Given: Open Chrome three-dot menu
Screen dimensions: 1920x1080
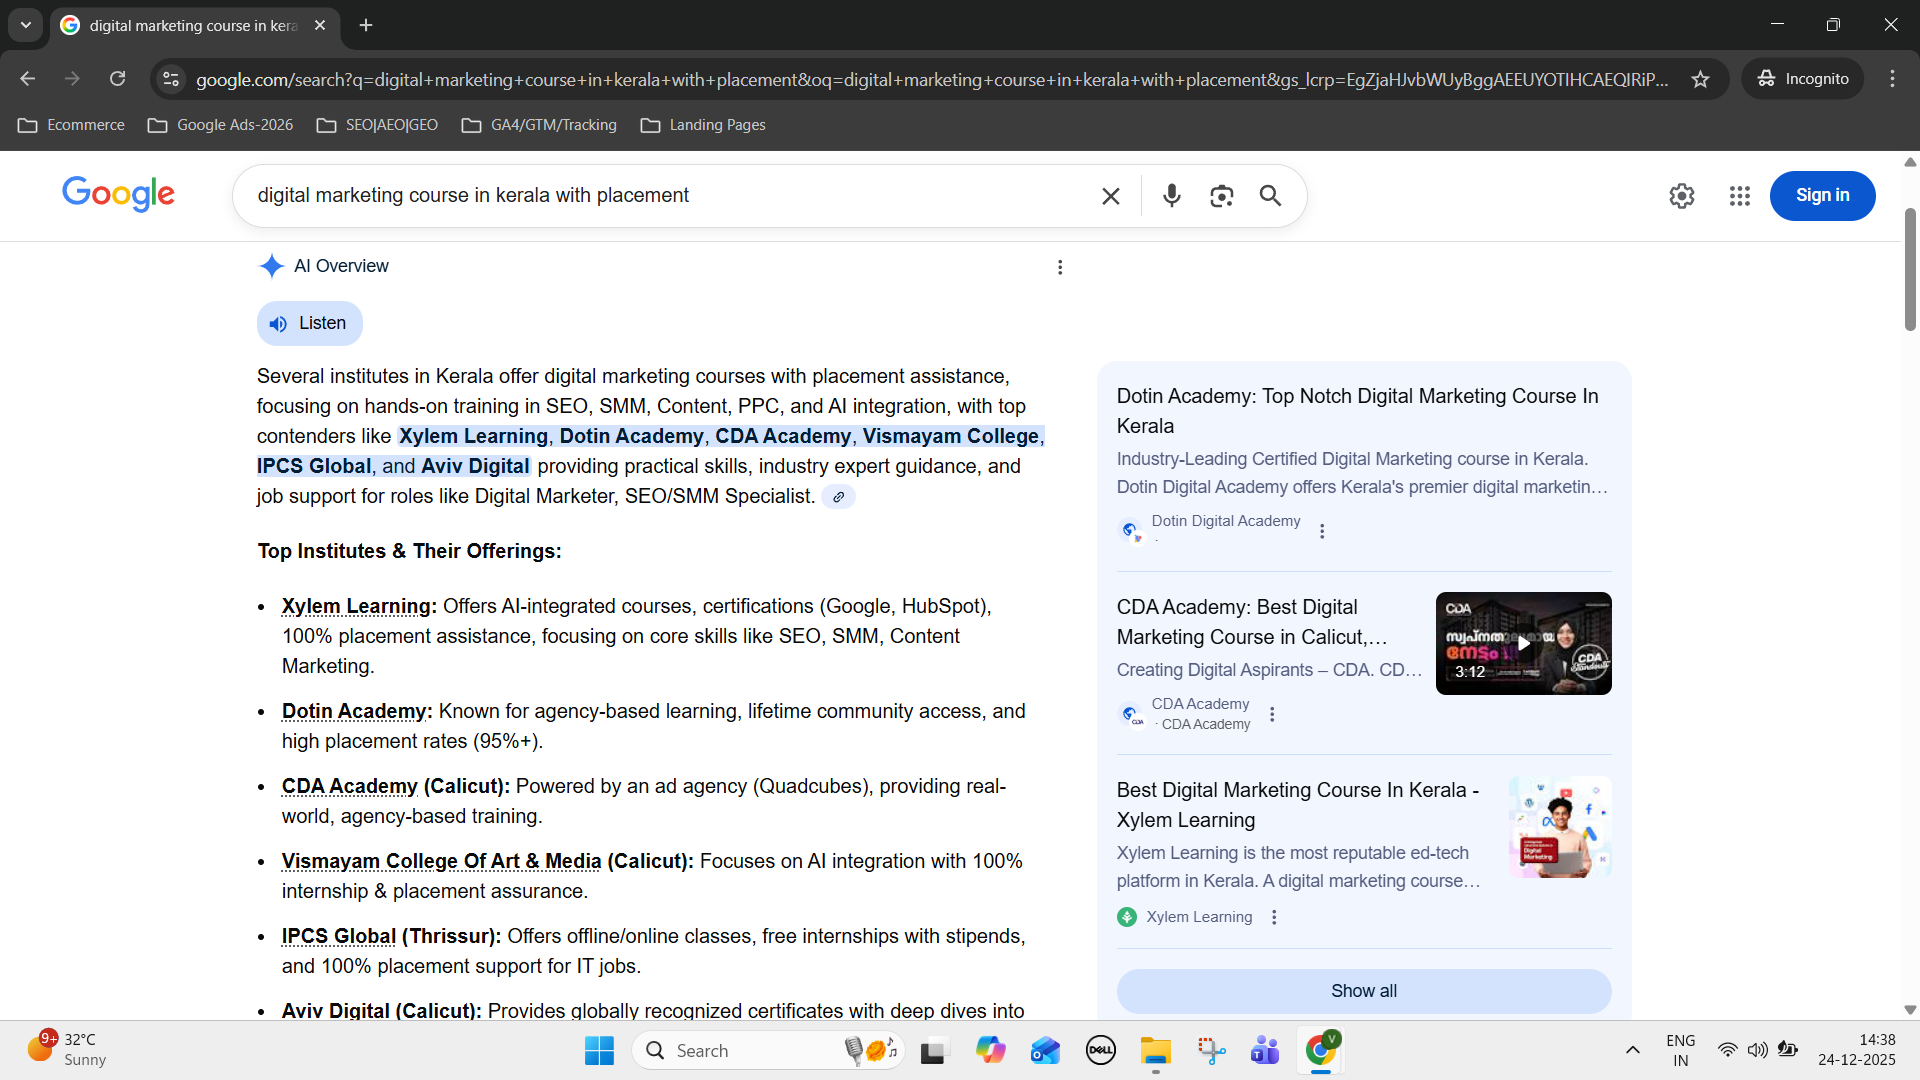Looking at the screenshot, I should pyautogui.click(x=1892, y=79).
